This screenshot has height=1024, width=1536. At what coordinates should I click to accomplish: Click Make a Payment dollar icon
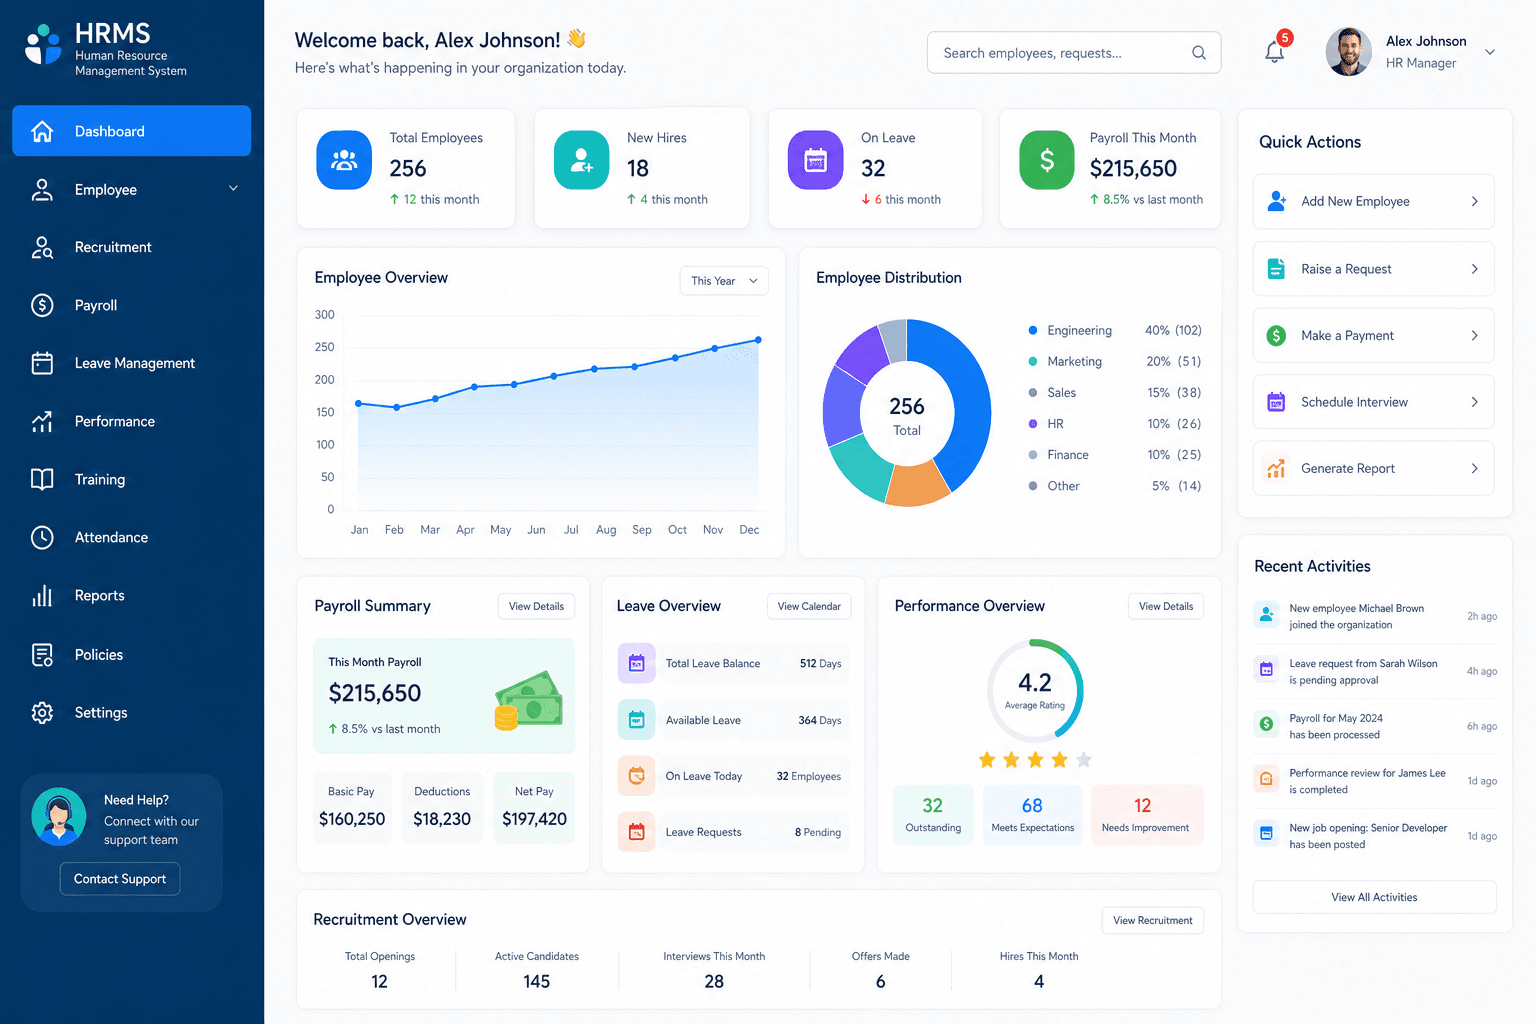[1276, 336]
